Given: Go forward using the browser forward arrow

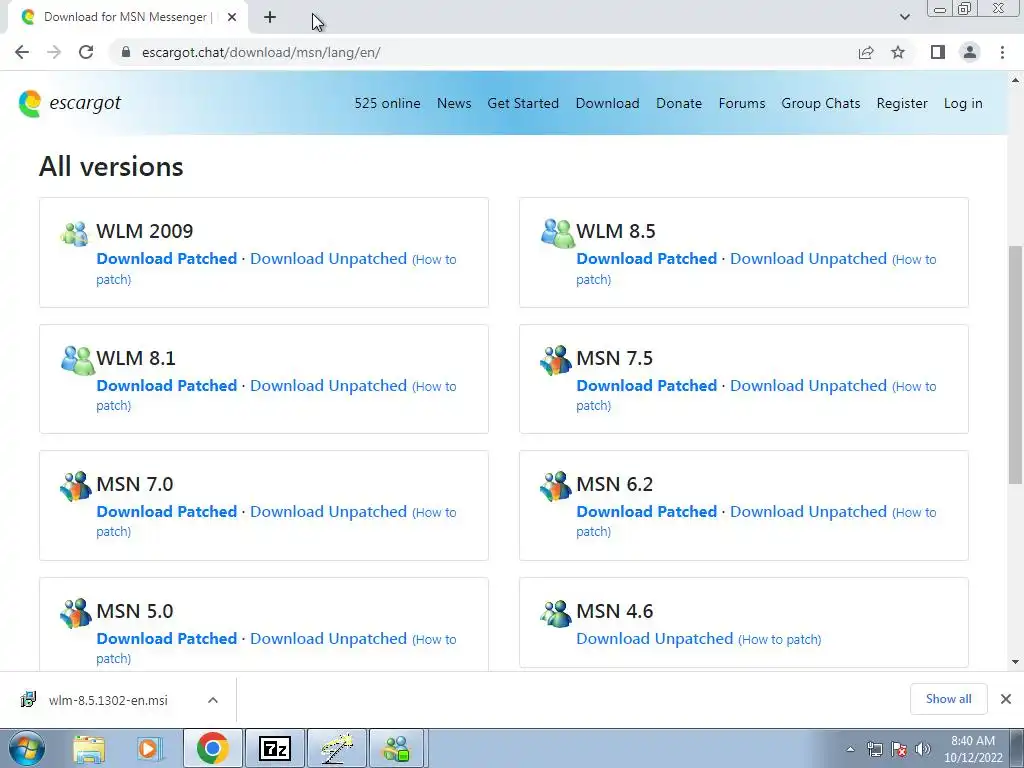Looking at the screenshot, I should coord(54,52).
